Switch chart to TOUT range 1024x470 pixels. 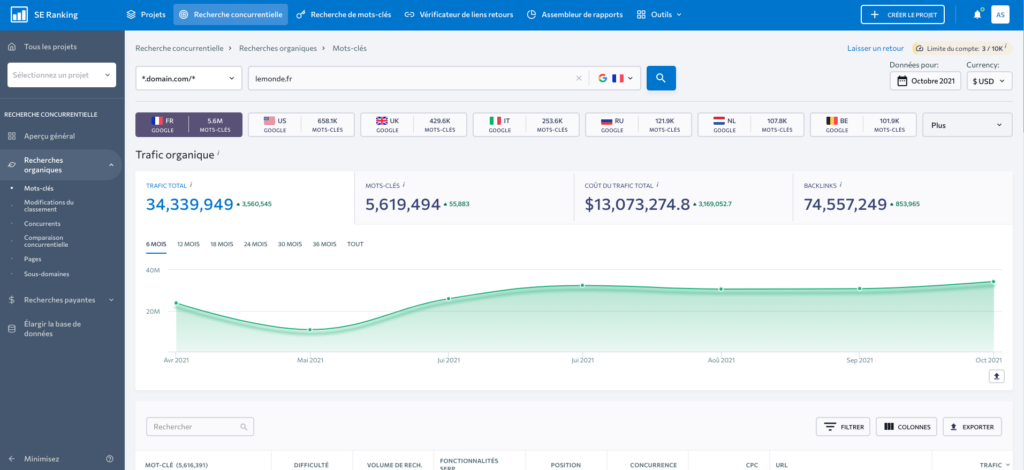355,244
